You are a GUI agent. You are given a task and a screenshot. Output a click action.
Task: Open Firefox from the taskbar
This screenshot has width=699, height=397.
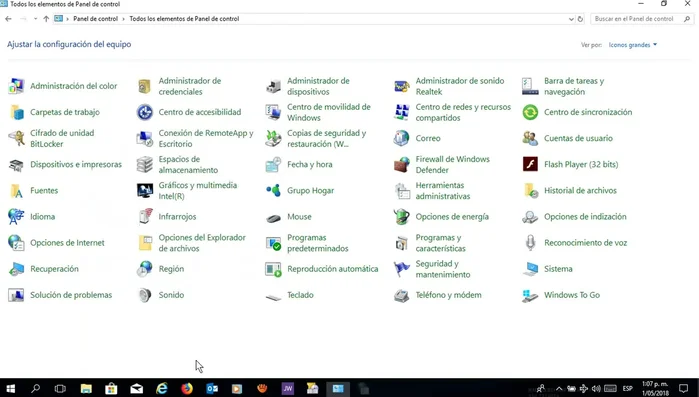(187, 389)
